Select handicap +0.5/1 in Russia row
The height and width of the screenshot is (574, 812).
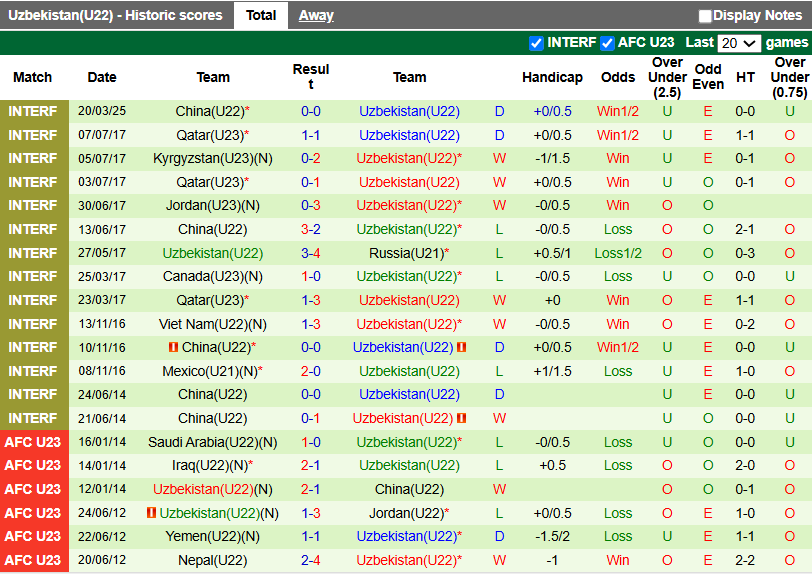tap(553, 253)
